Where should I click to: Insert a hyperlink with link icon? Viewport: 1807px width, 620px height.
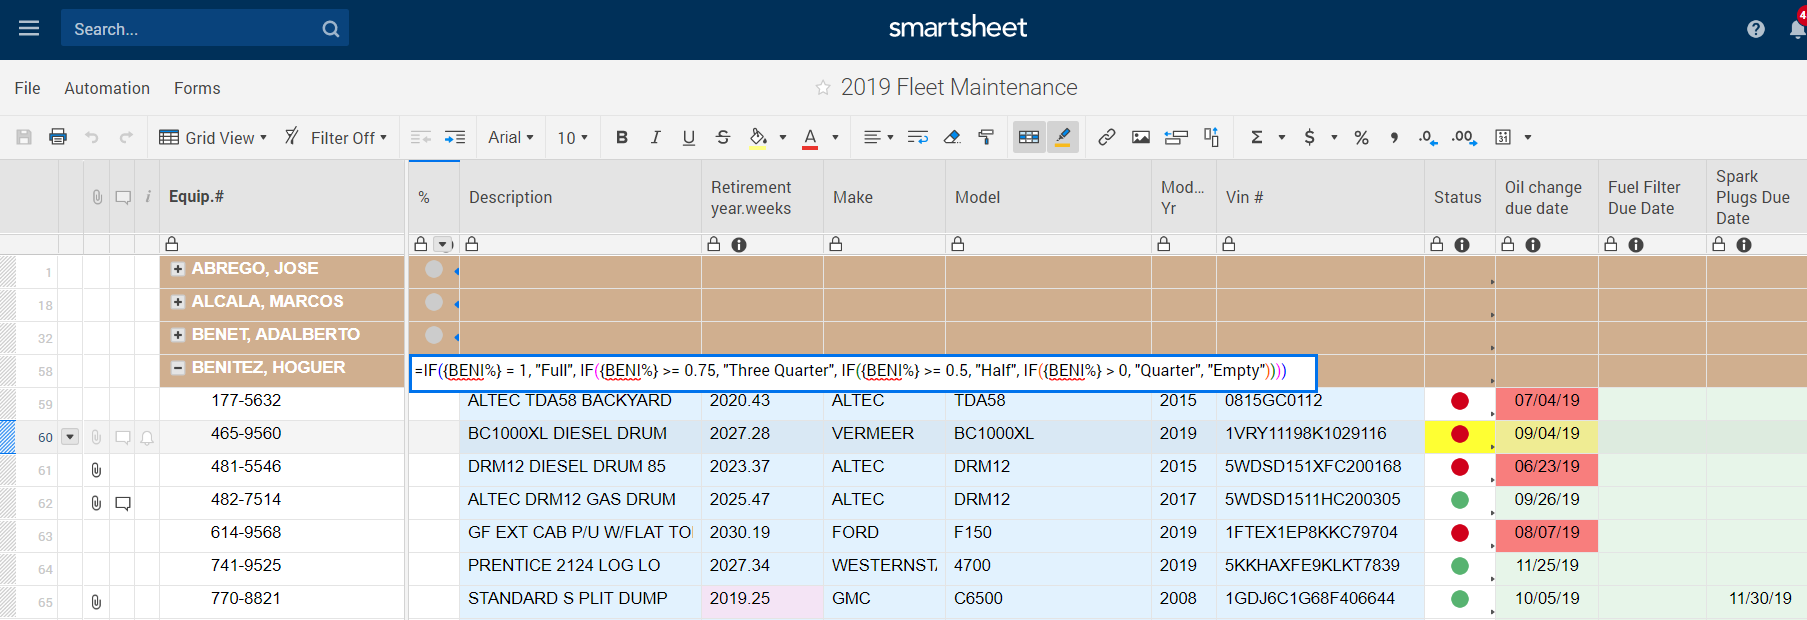pyautogui.click(x=1107, y=137)
